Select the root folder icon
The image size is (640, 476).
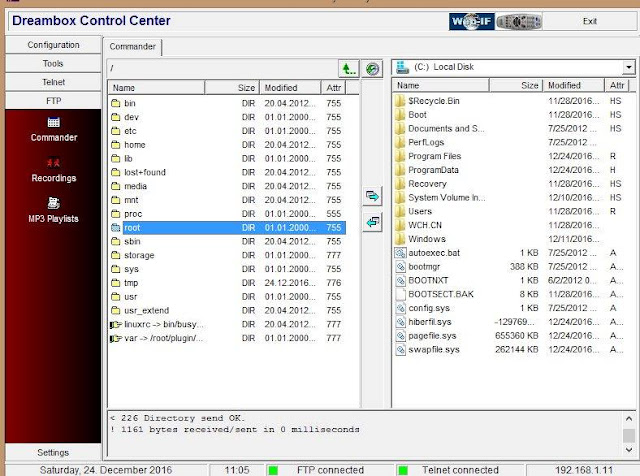click(116, 228)
